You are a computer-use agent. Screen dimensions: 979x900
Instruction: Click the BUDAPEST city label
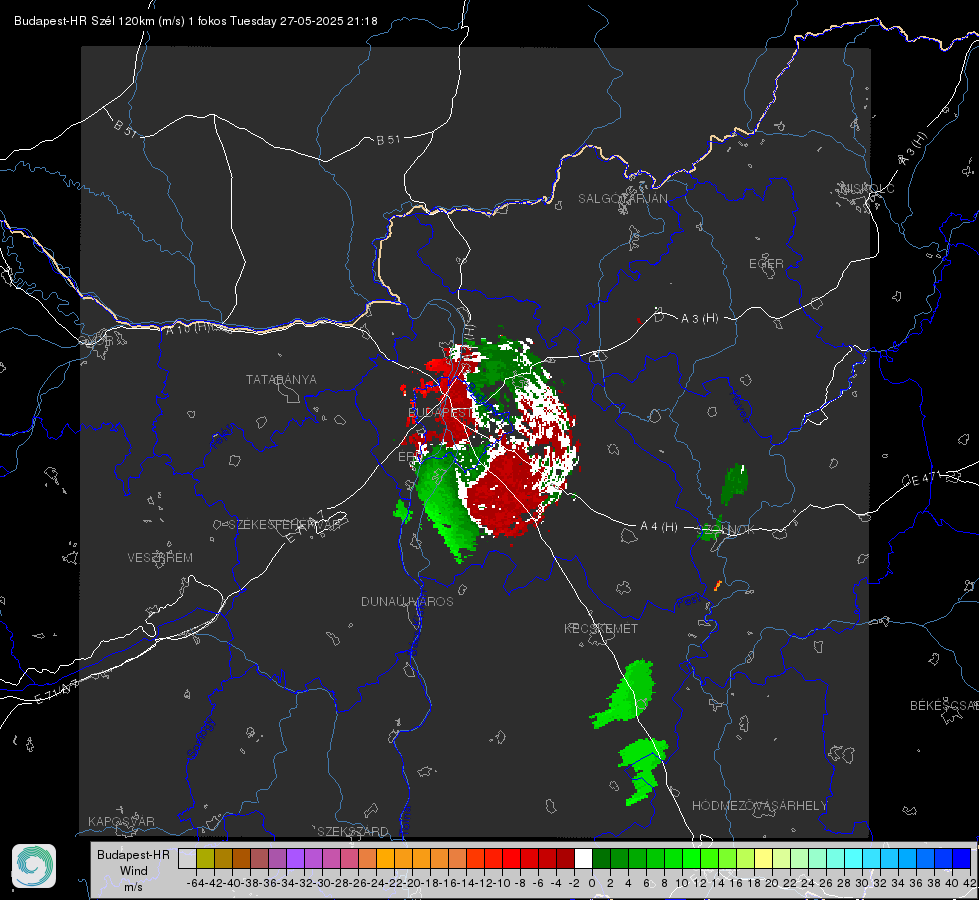pyautogui.click(x=440, y=413)
